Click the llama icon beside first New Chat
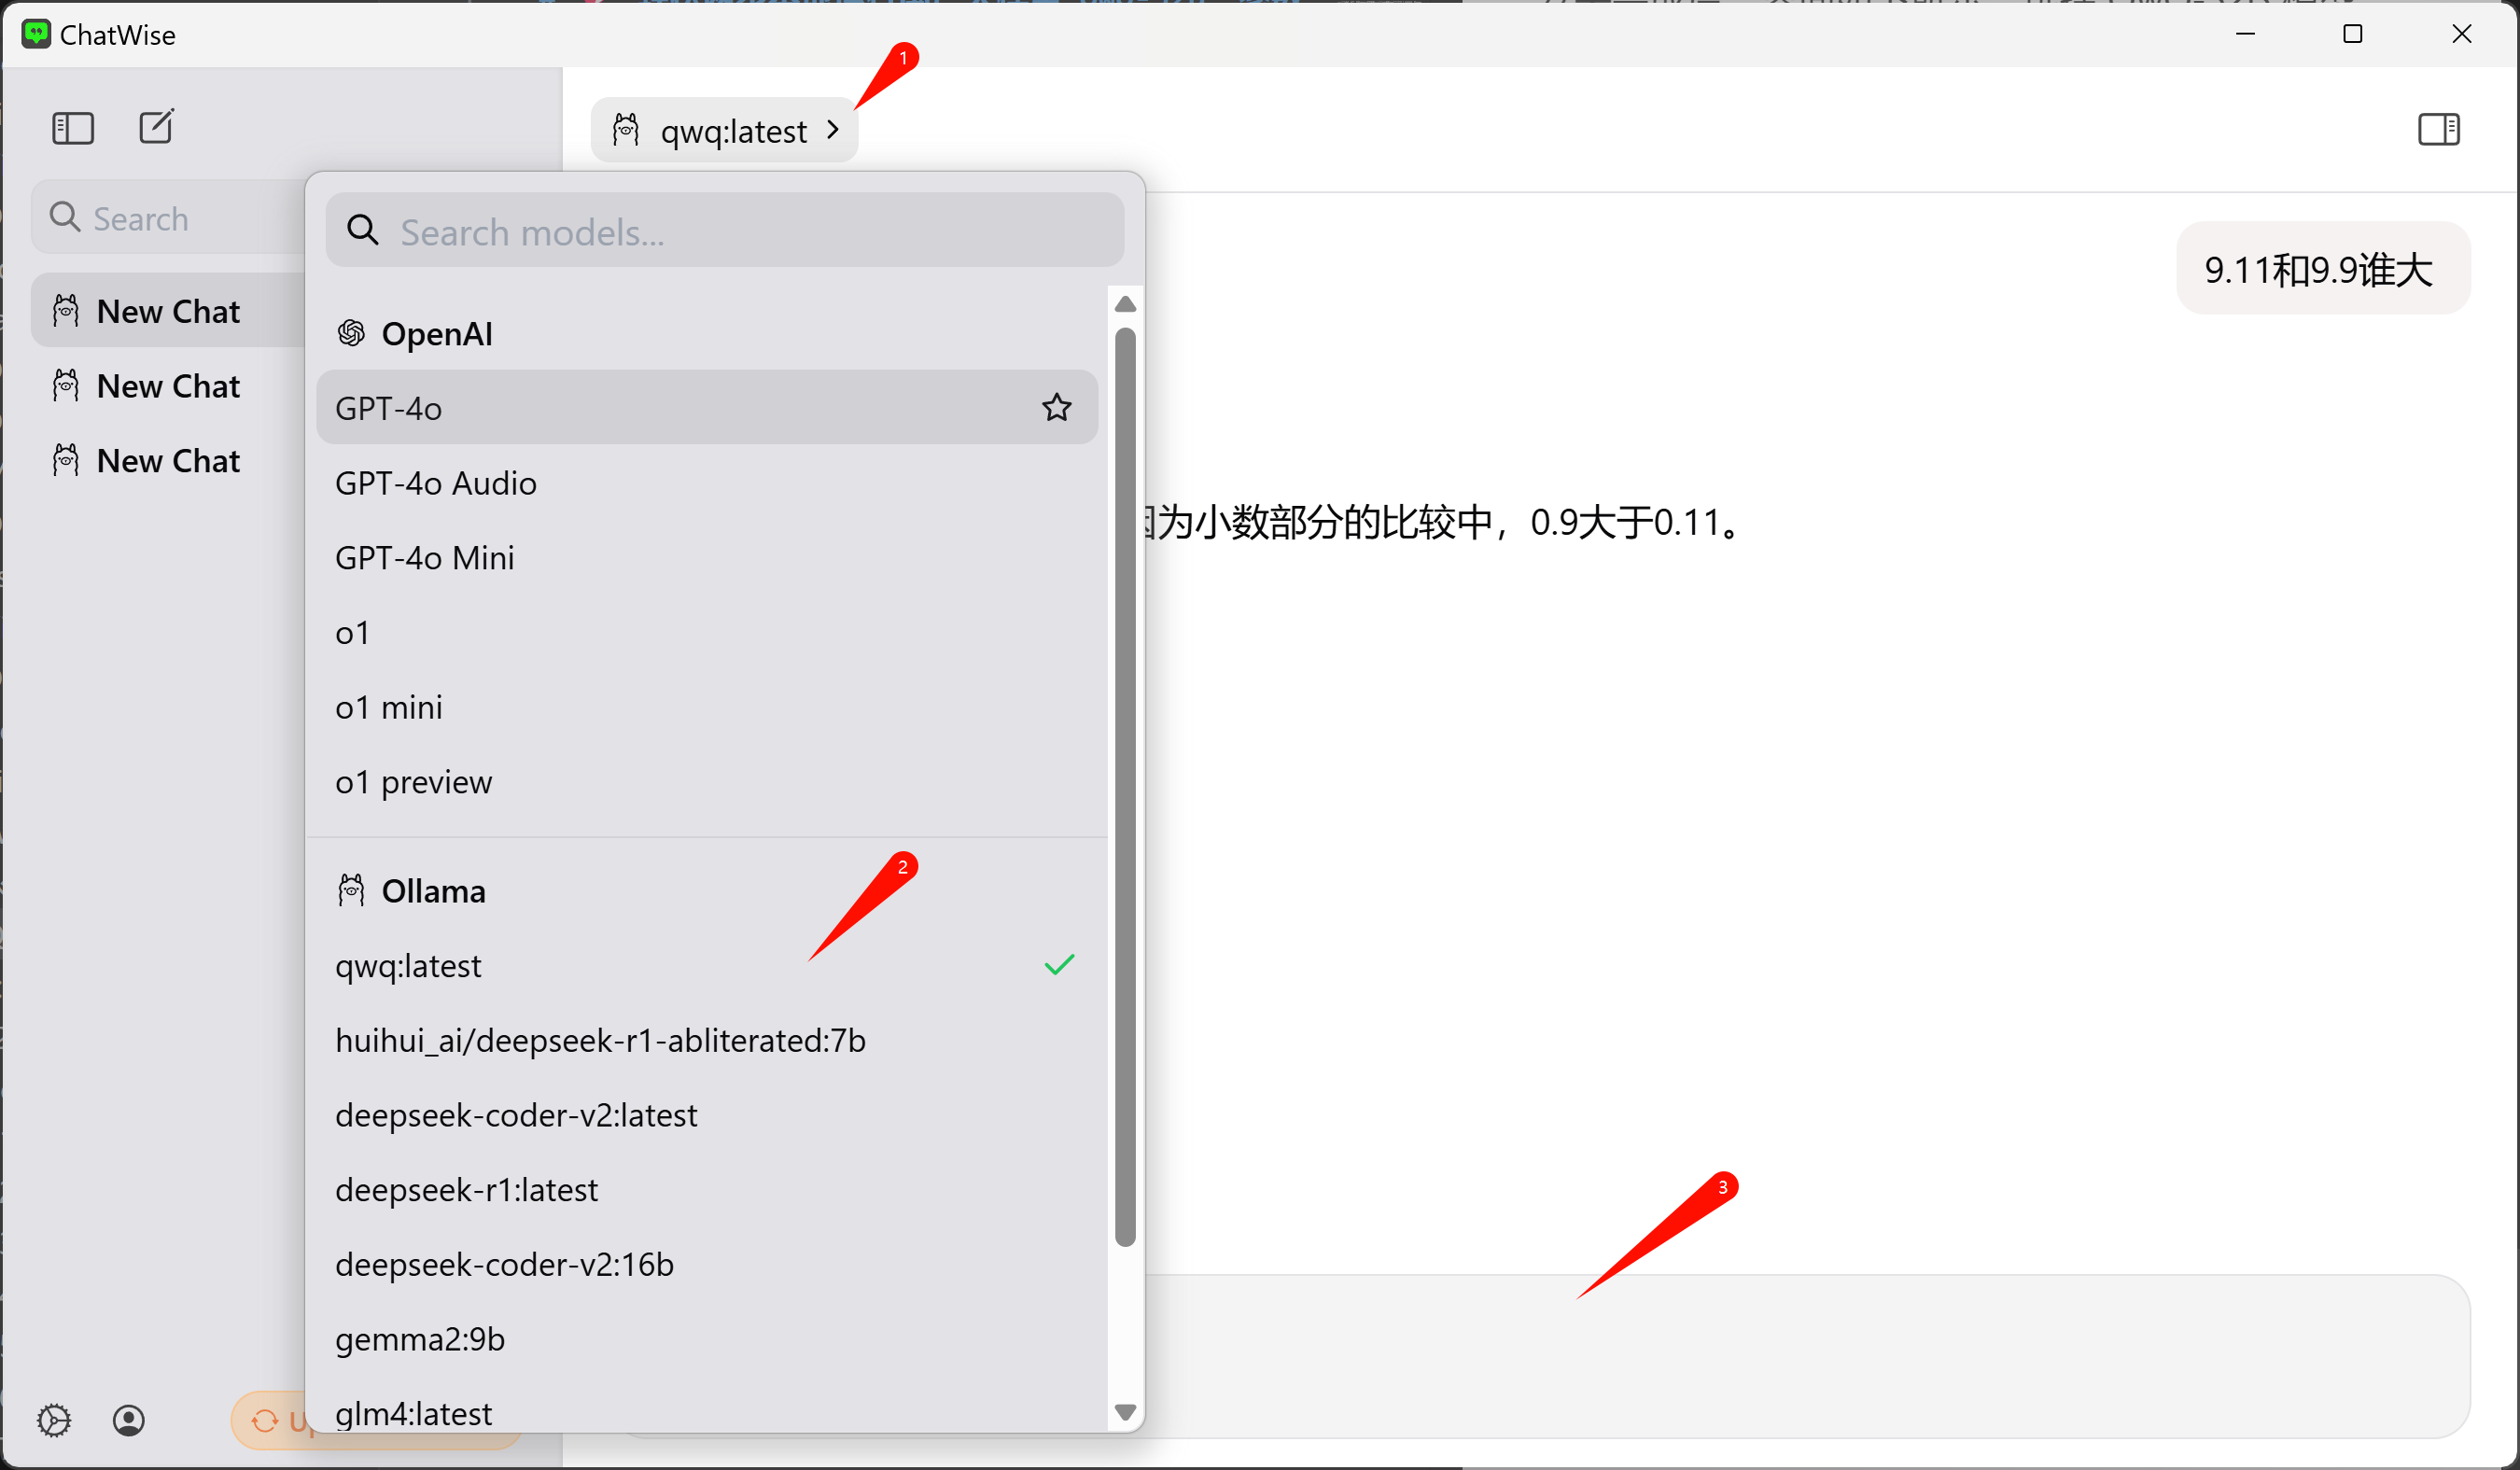Viewport: 2520px width, 1470px height. (x=66, y=311)
